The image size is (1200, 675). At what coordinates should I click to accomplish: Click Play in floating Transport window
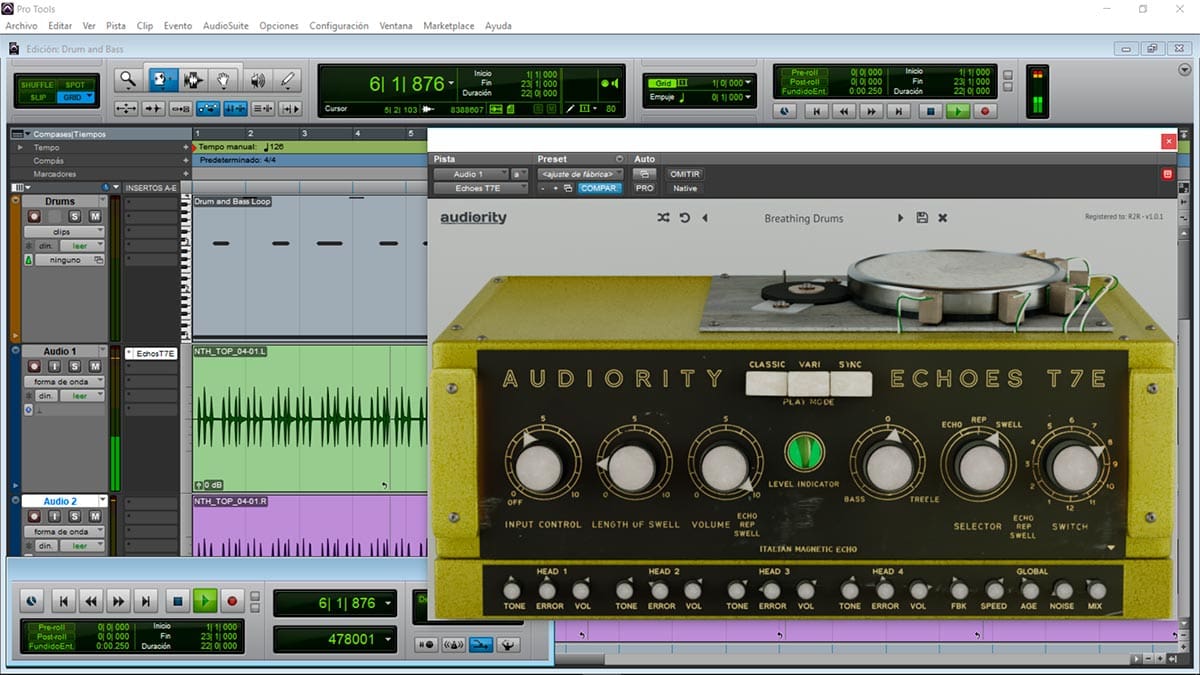tap(205, 601)
